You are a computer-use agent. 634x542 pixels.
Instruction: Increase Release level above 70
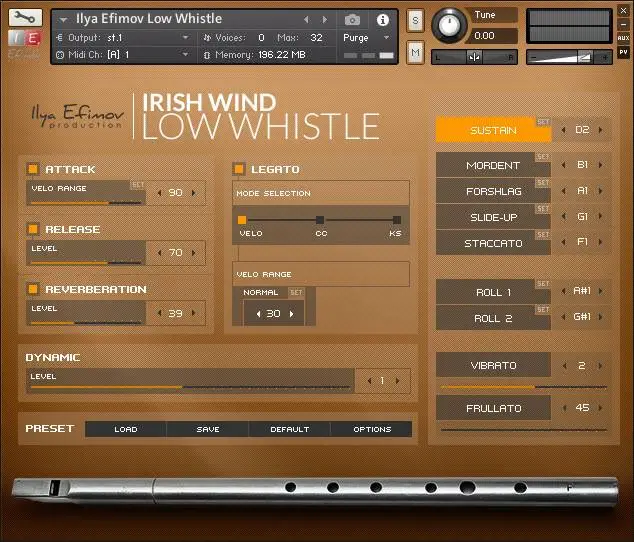[x=194, y=253]
